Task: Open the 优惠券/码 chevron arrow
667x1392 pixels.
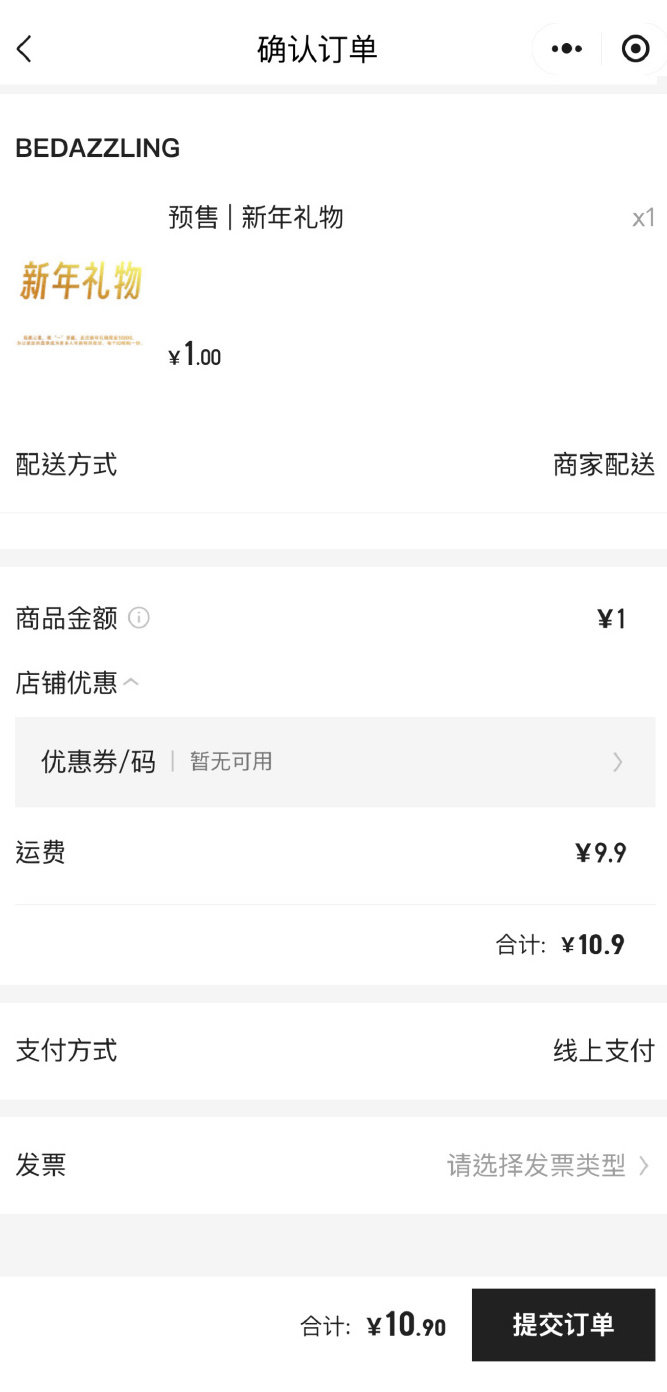Action: coord(618,762)
